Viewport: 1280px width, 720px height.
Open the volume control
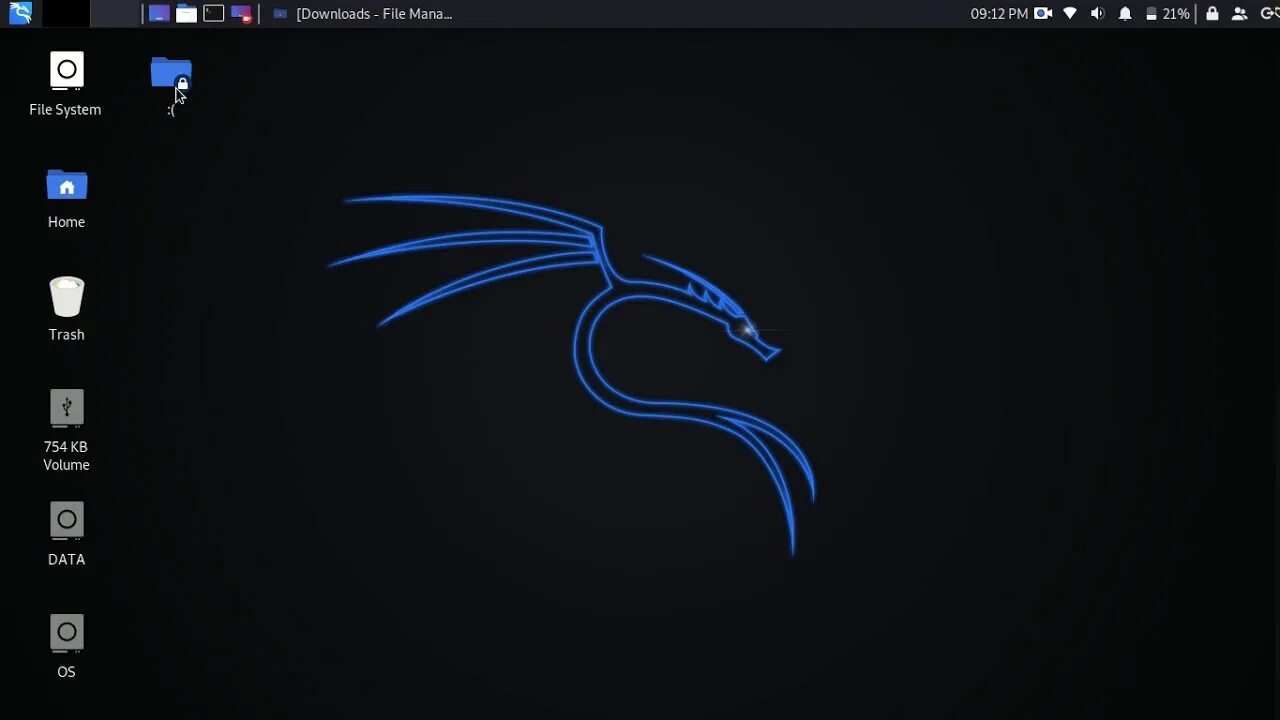point(1097,14)
